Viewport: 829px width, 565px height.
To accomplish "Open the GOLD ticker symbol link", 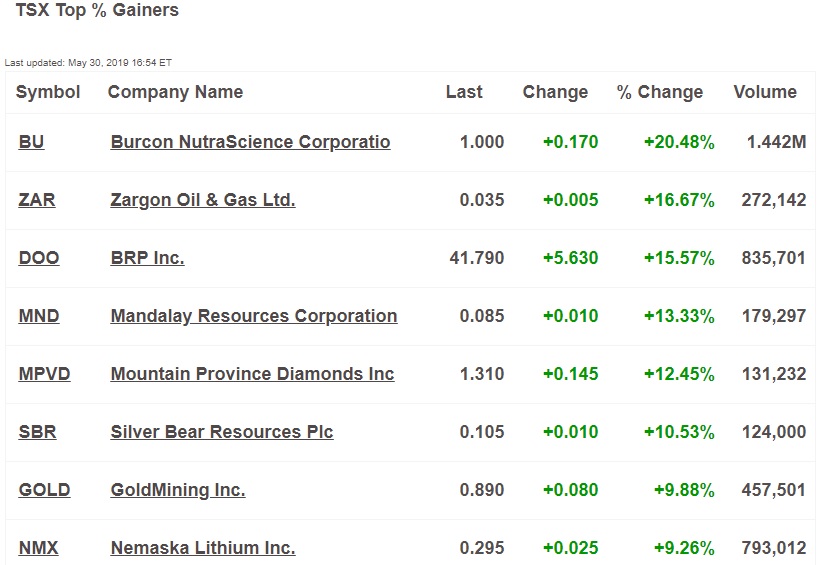I will 44,490.
